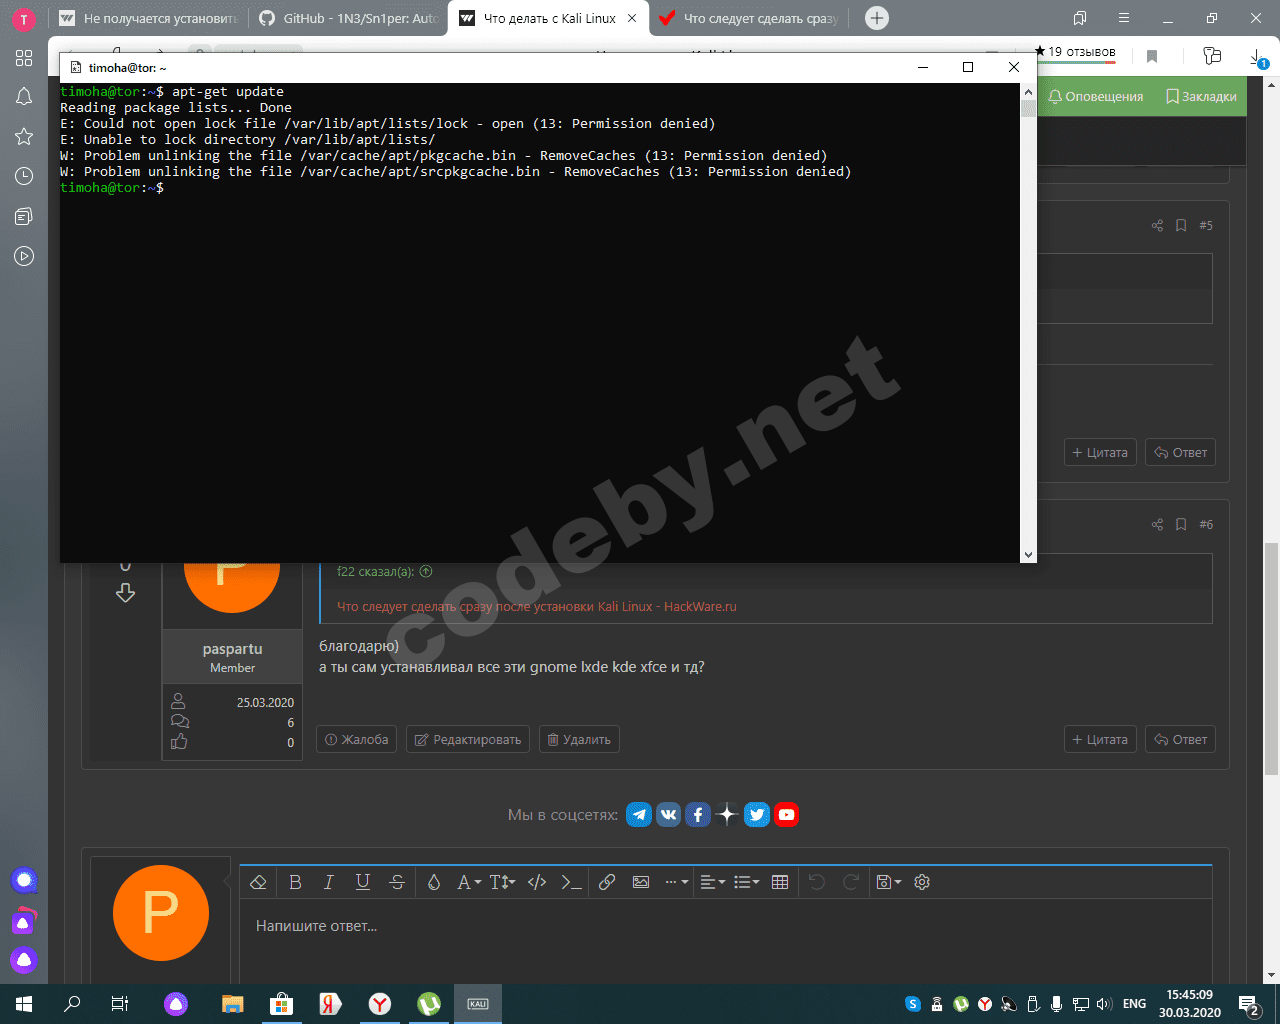Open the VK social link
The image size is (1280, 1024).
point(668,815)
